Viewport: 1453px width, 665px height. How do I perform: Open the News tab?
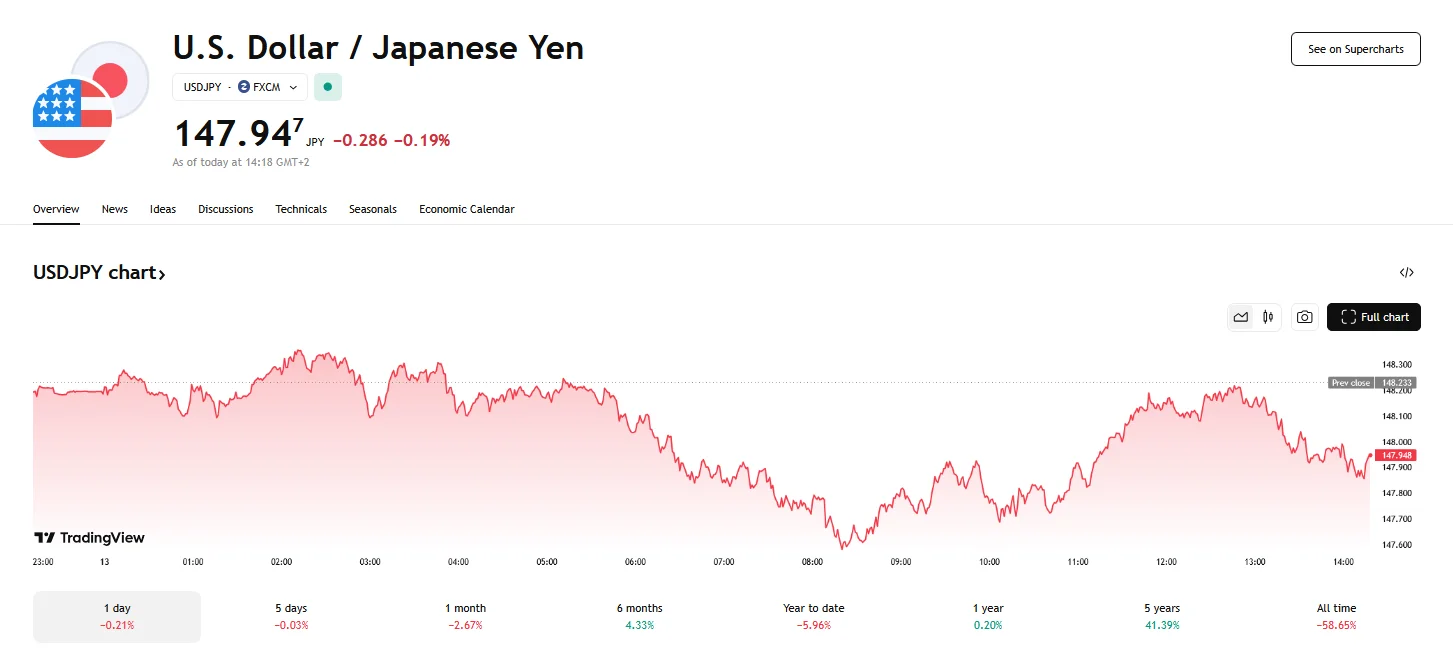point(115,209)
